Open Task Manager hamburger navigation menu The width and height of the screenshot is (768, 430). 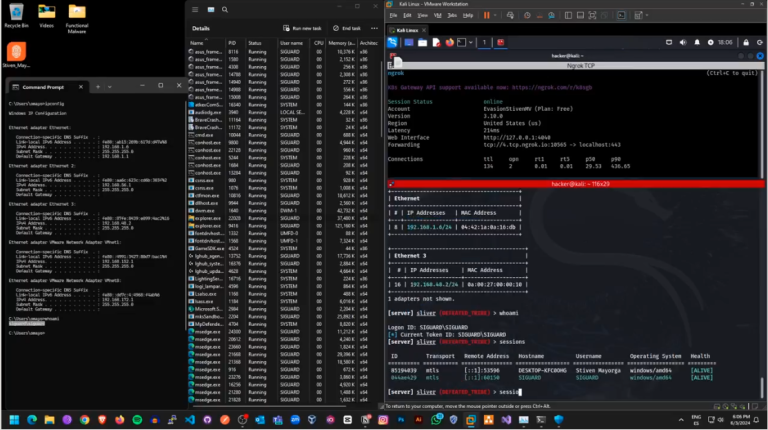[x=195, y=9]
